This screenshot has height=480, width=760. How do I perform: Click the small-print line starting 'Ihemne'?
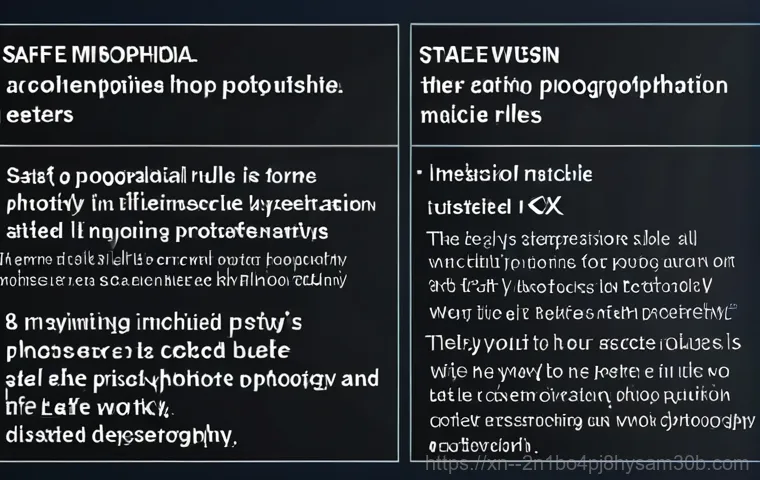[x=173, y=260]
